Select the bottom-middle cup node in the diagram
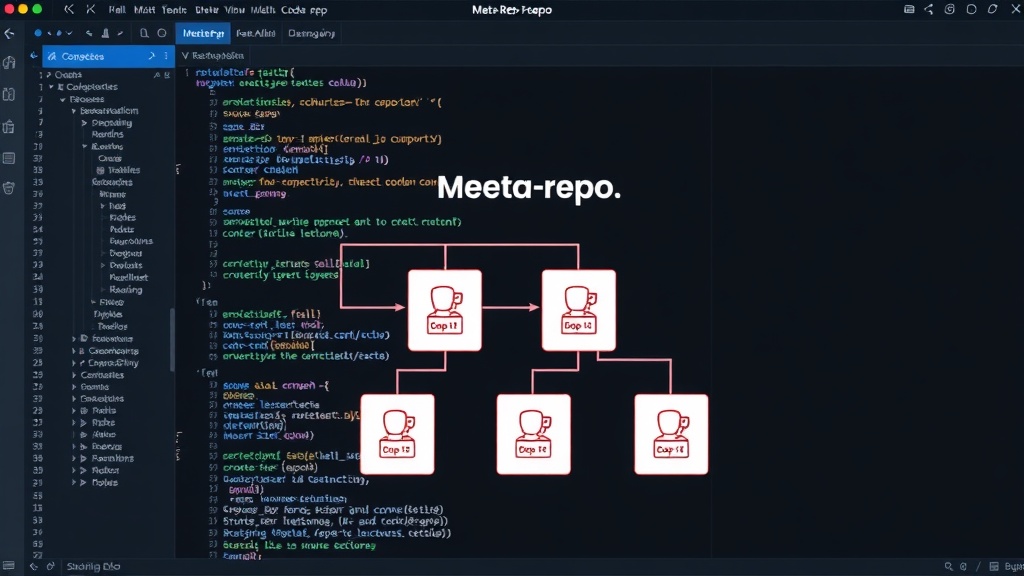Viewport: 1024px width, 576px height. [x=534, y=434]
